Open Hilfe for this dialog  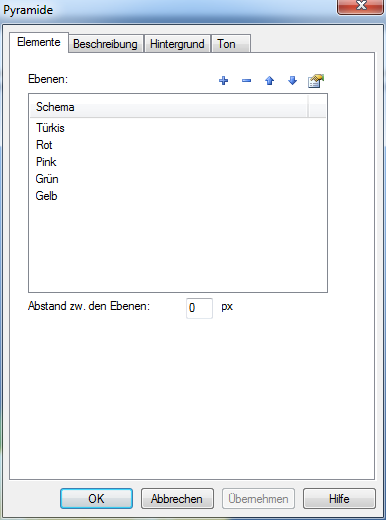tap(339, 499)
